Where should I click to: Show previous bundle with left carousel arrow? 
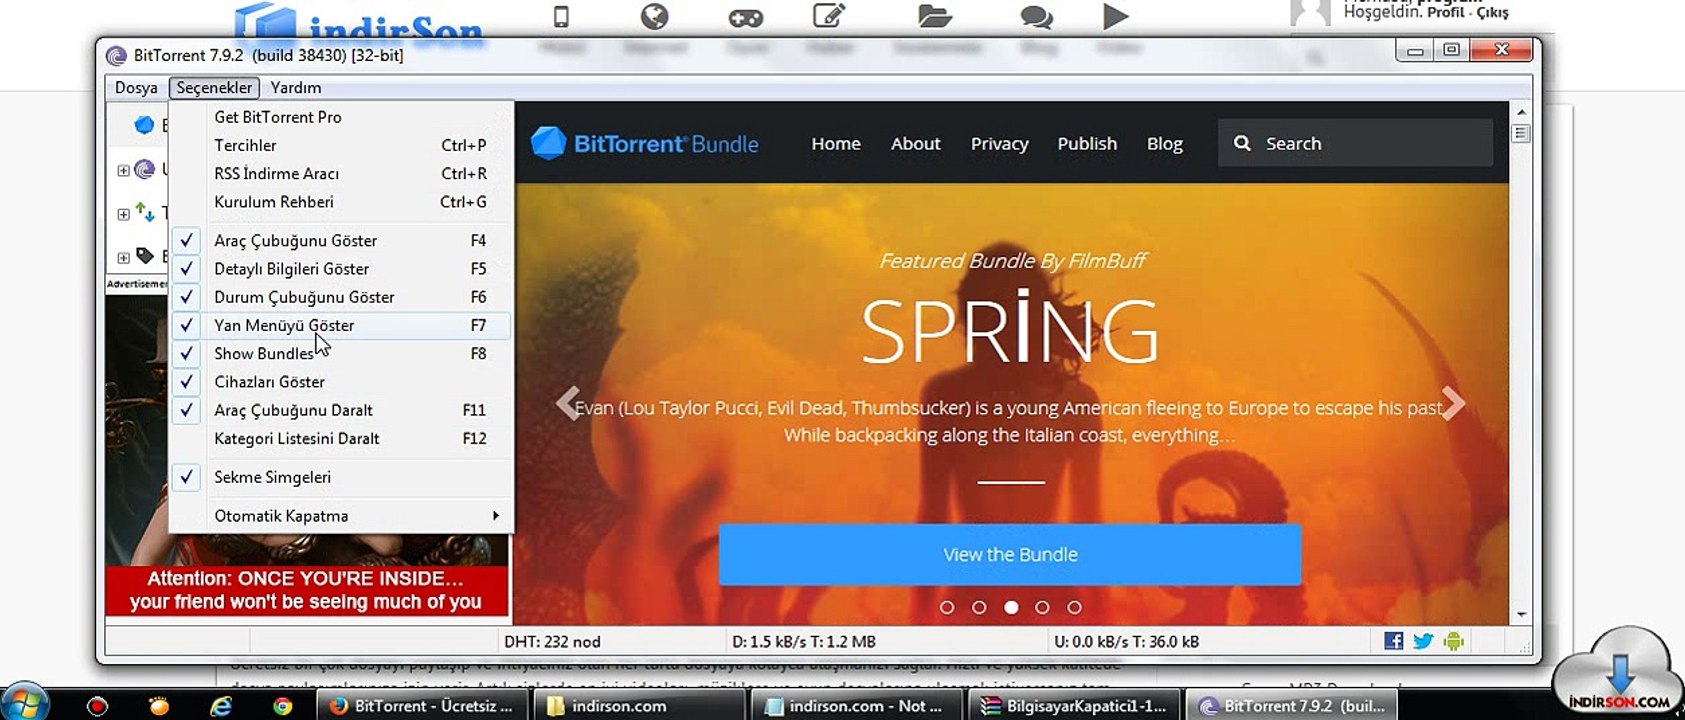coord(568,403)
